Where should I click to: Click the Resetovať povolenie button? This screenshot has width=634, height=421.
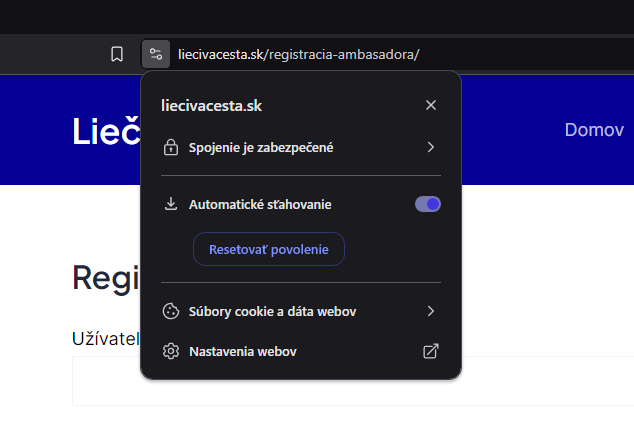[x=269, y=249]
